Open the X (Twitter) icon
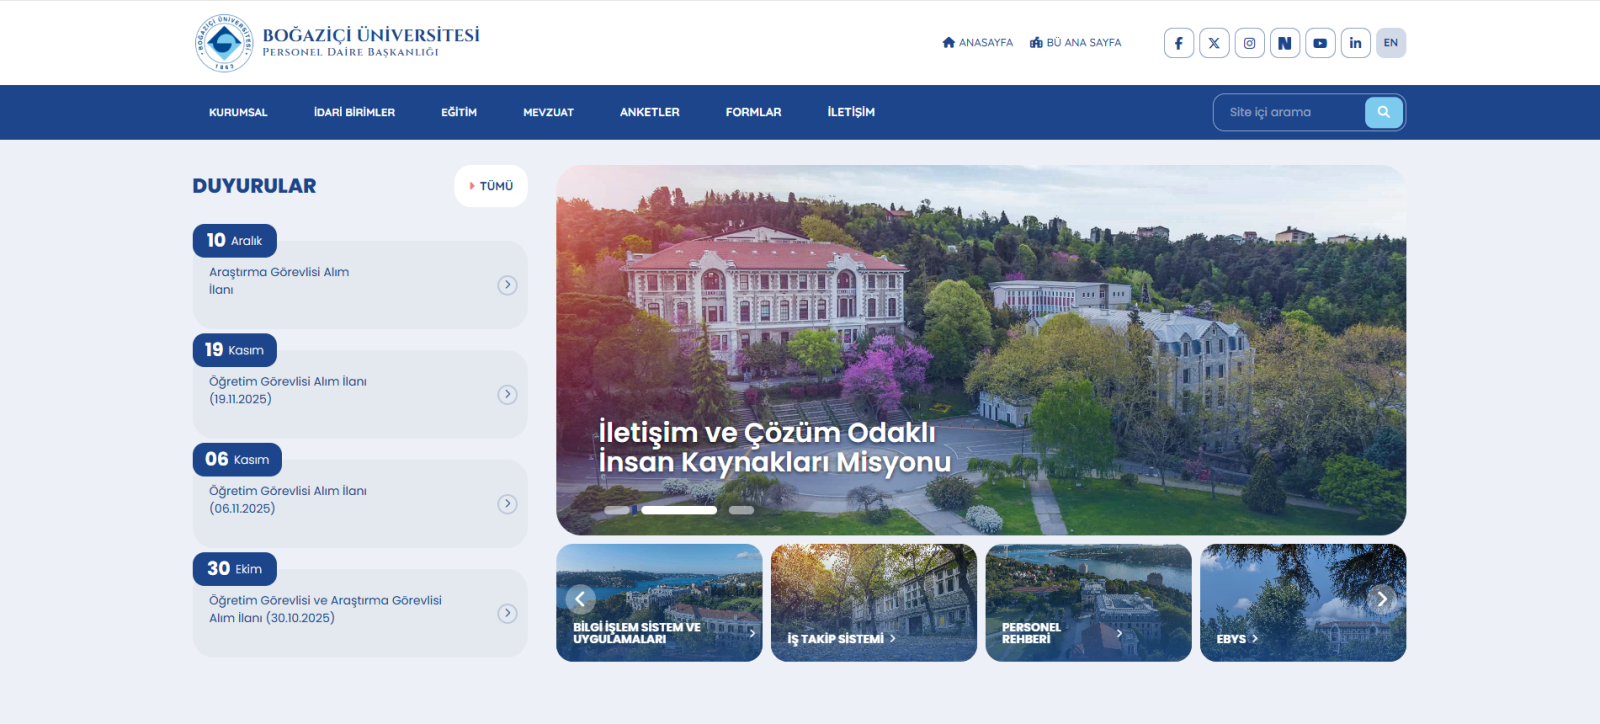This screenshot has width=1600, height=724. click(1214, 43)
